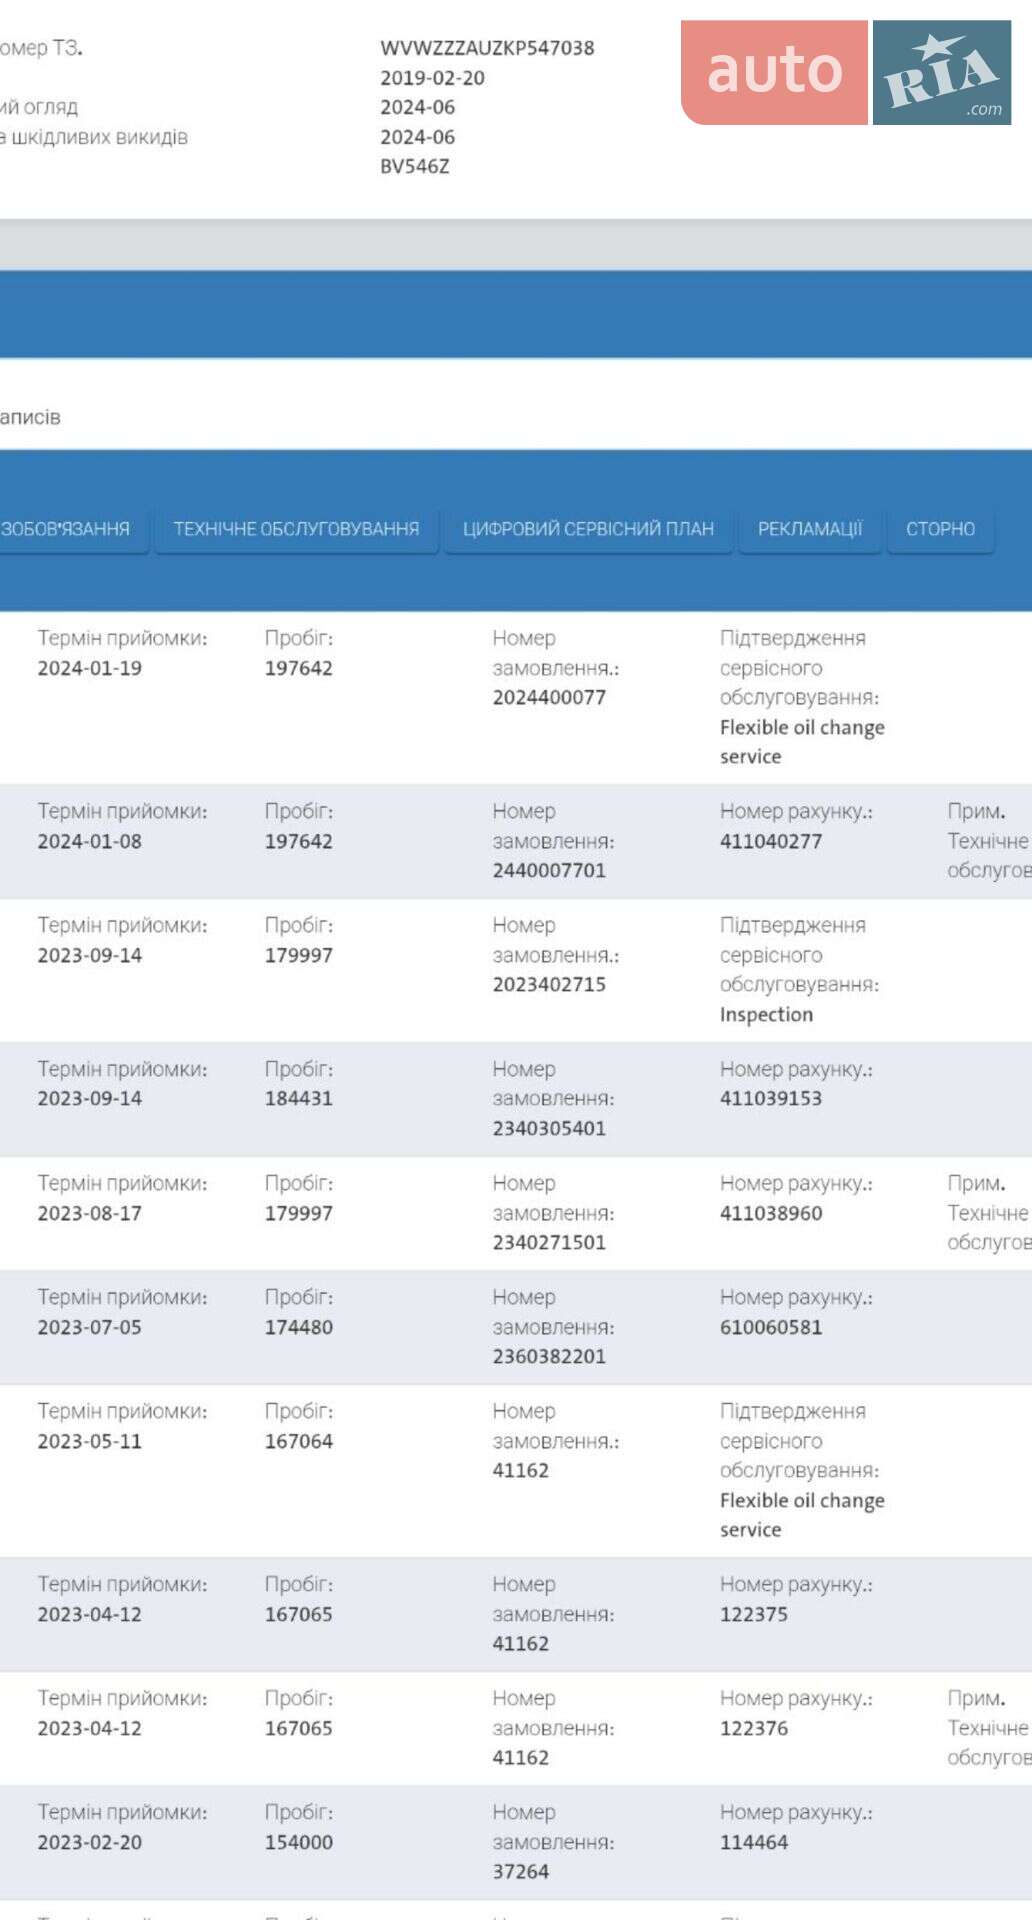Screen dimensions: 1032x1920
Task: Switch to ЦИФРОВИЙ СЕРВІСНИЙ ПЛАН tab
Action: [588, 529]
